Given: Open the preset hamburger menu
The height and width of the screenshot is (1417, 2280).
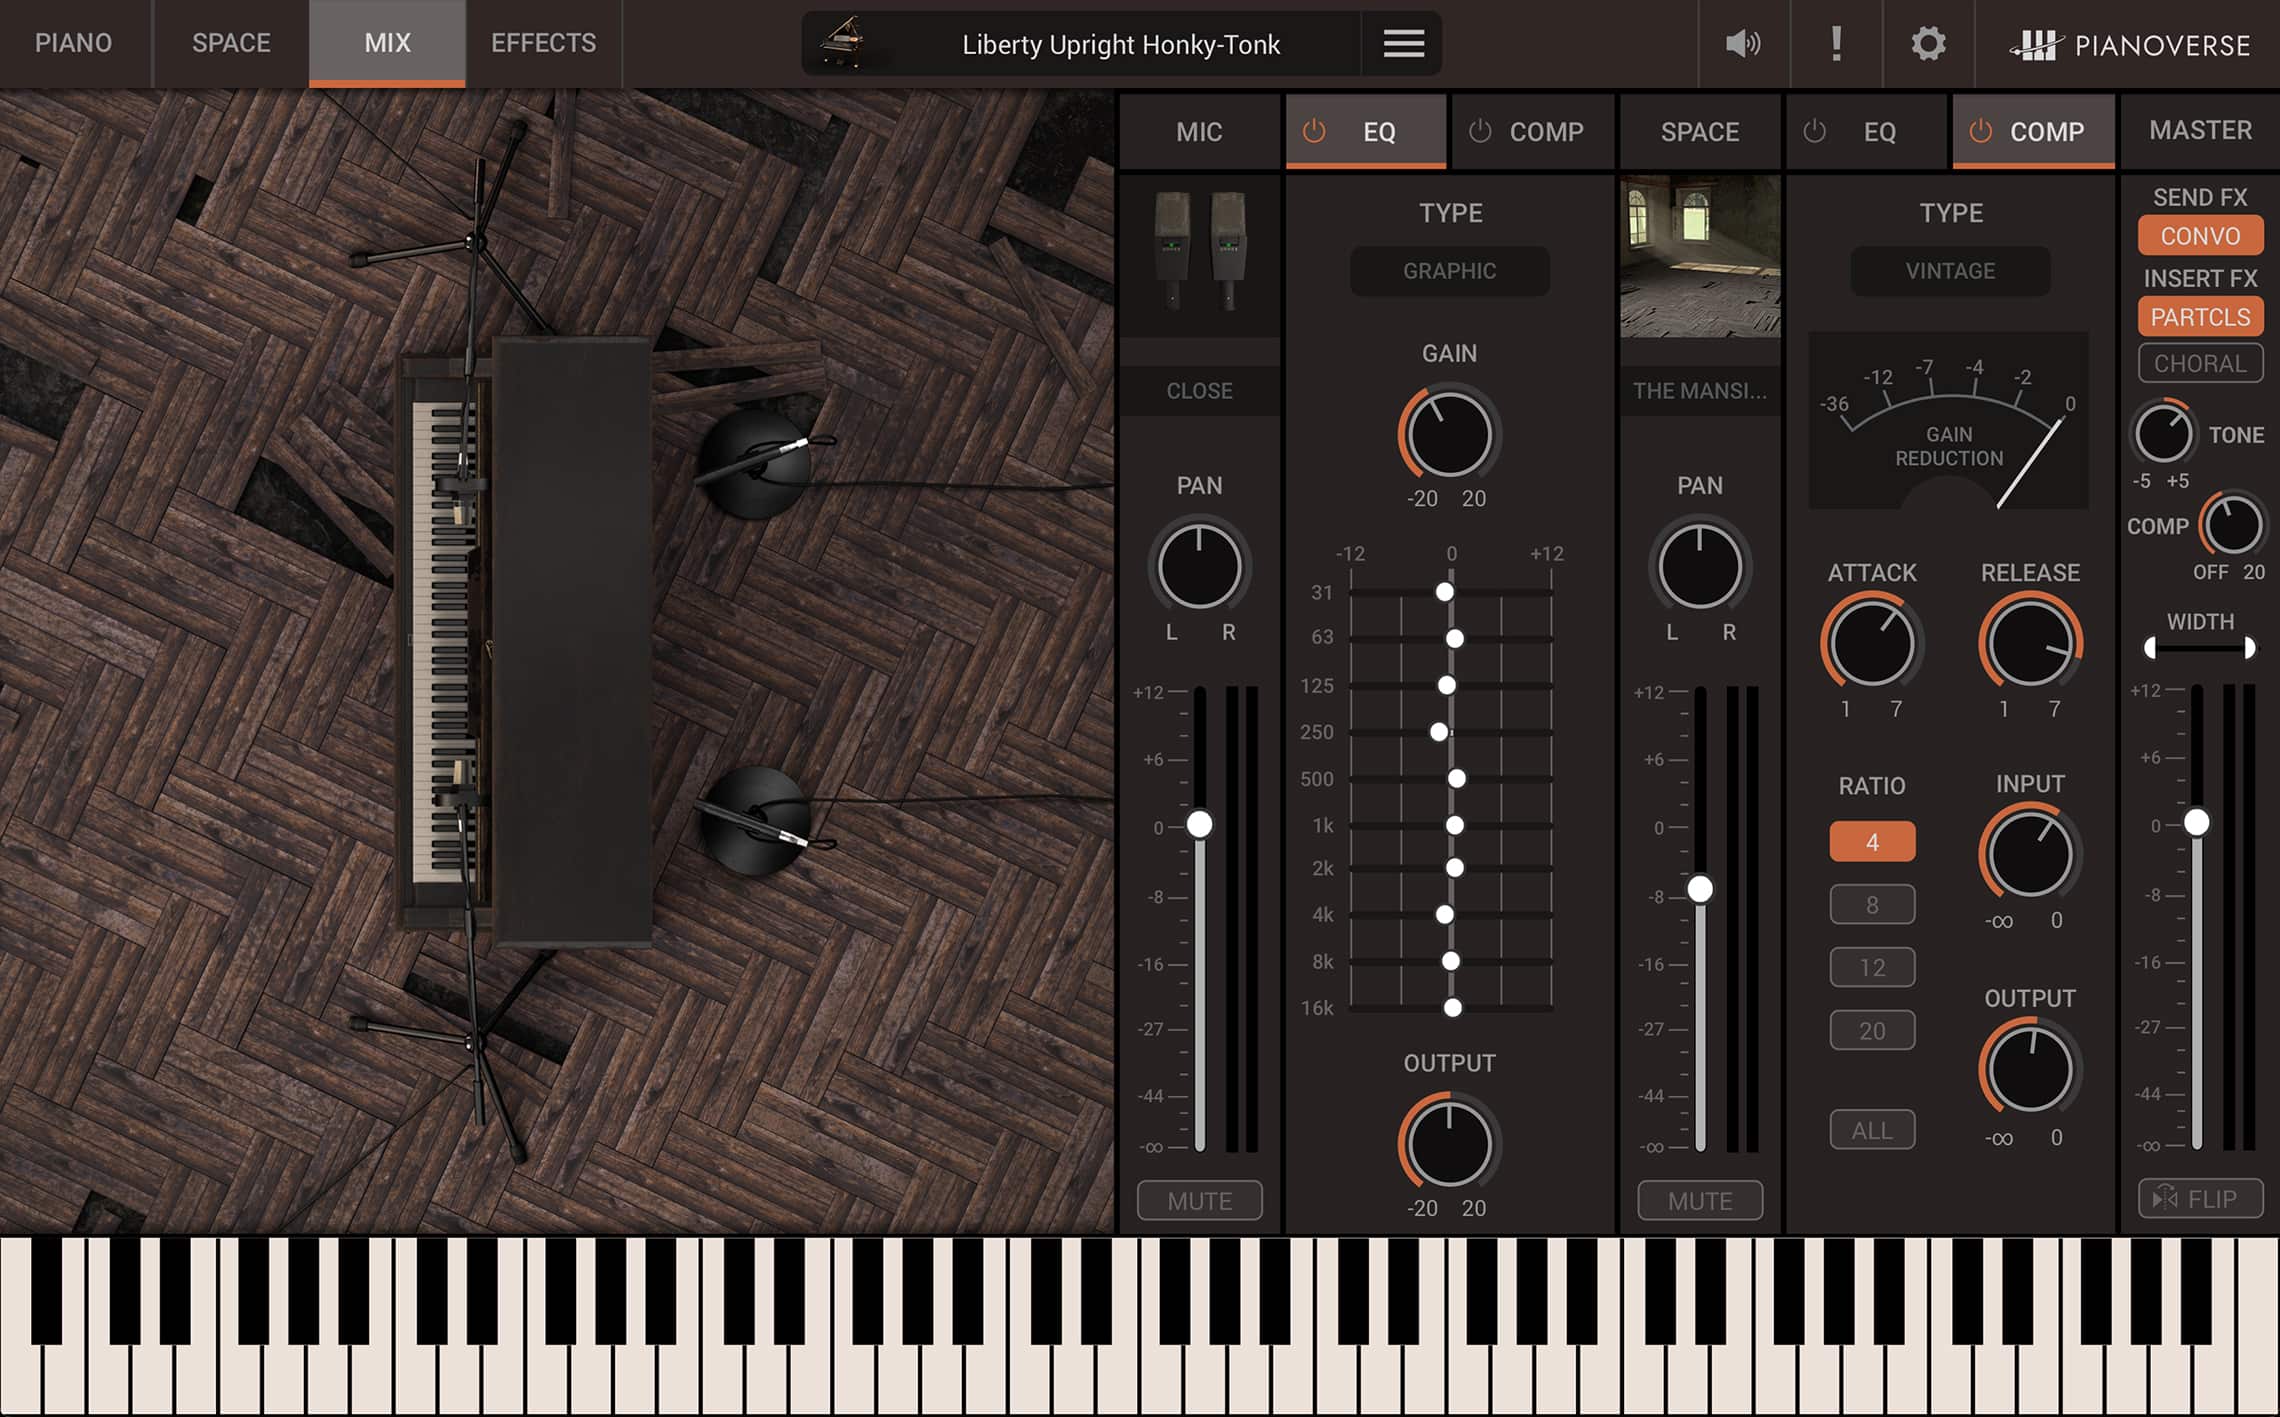Looking at the screenshot, I should click(x=1402, y=44).
